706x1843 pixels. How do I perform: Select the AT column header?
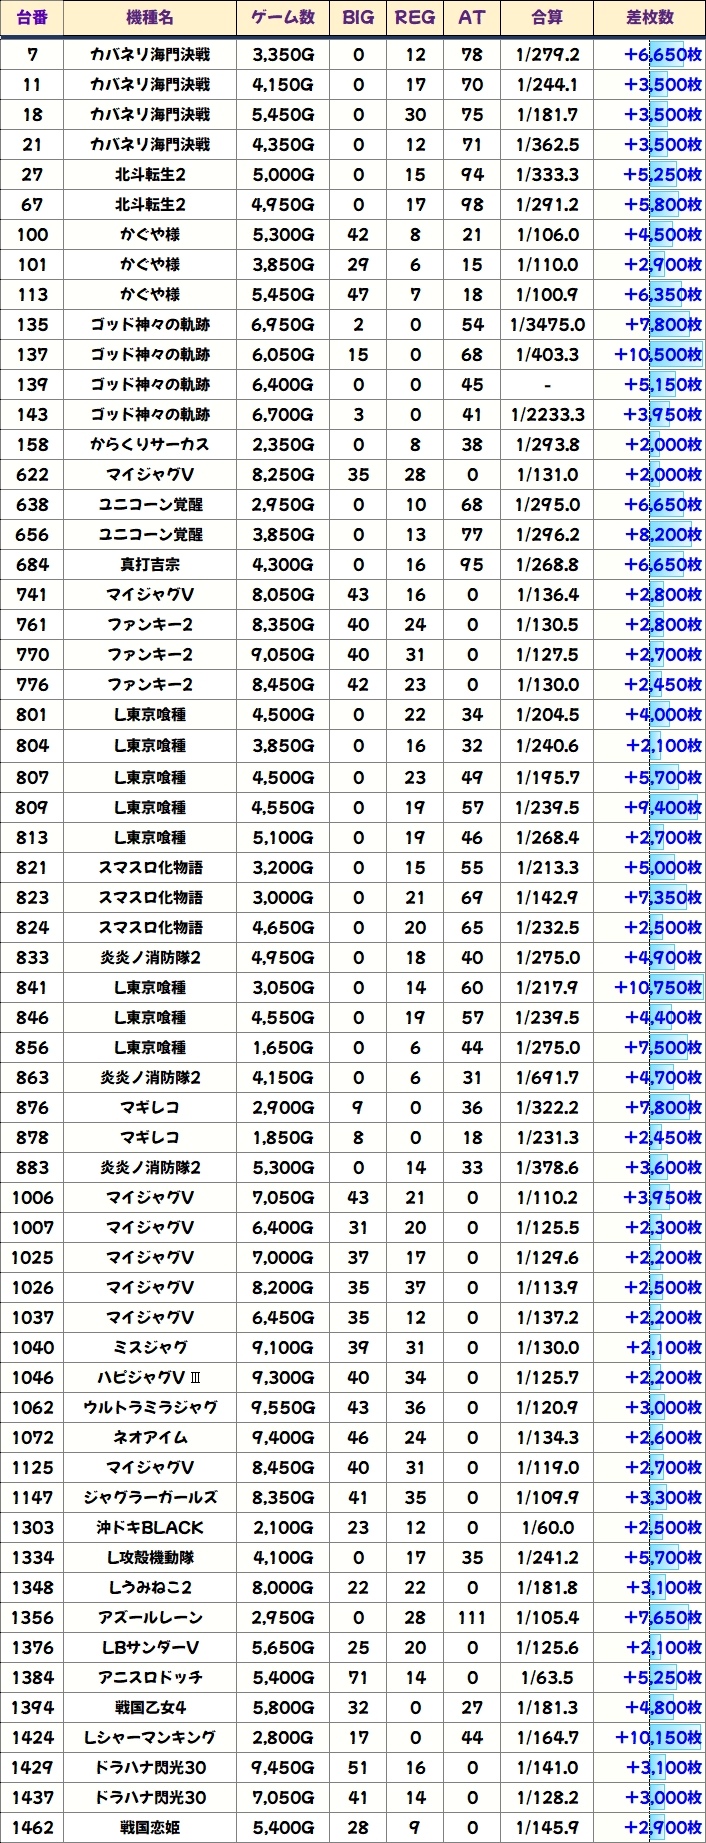pos(472,18)
